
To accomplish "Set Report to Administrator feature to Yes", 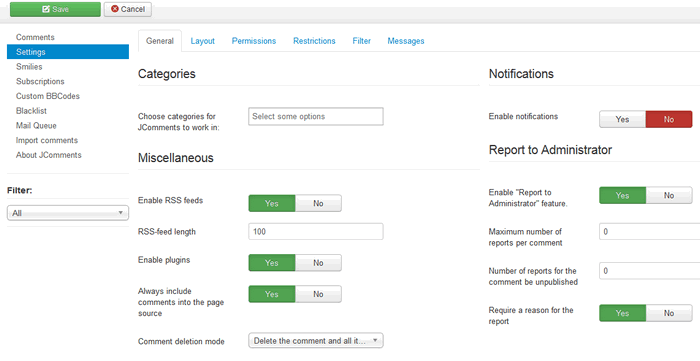I will click(x=622, y=195).
